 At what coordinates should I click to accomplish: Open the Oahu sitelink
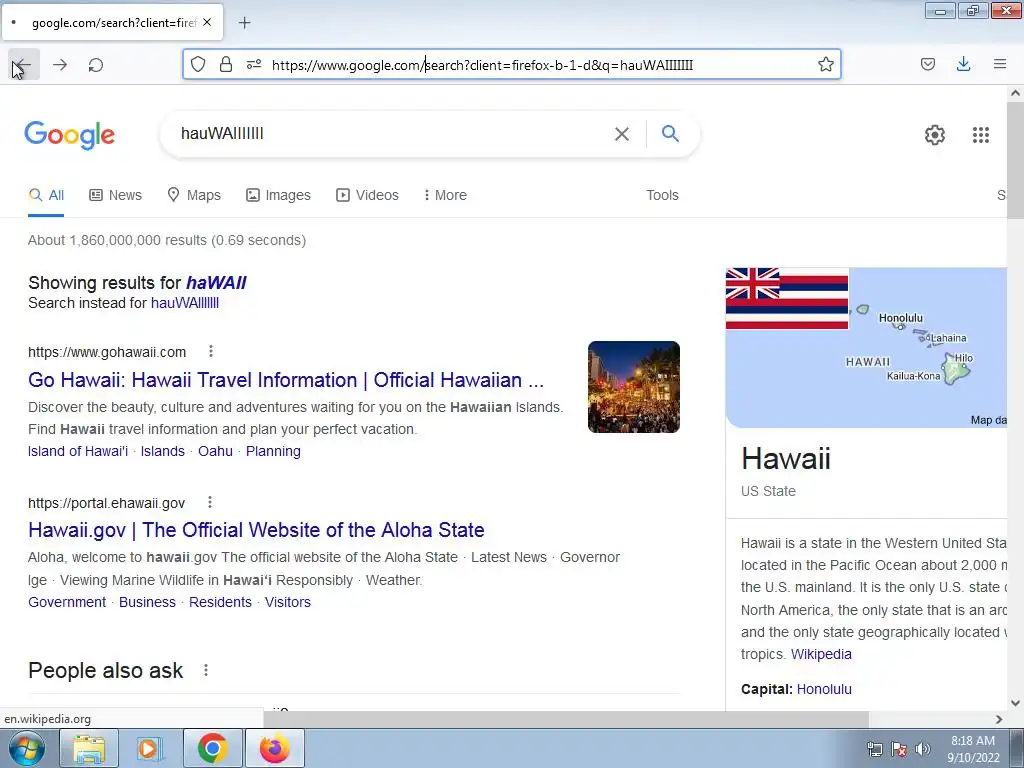click(x=216, y=451)
